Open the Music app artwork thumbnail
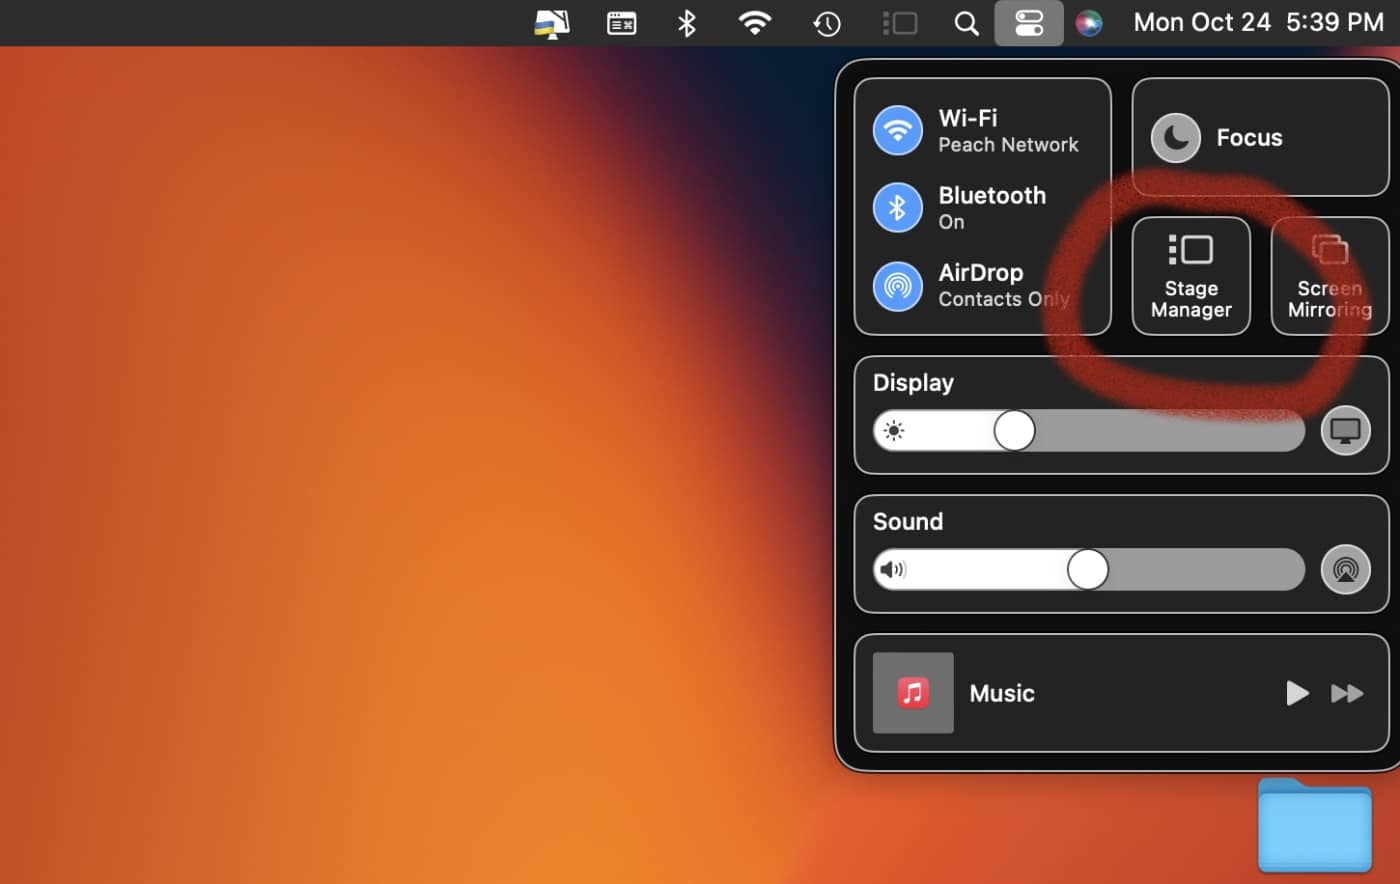Image resolution: width=1400 pixels, height=884 pixels. coord(912,693)
